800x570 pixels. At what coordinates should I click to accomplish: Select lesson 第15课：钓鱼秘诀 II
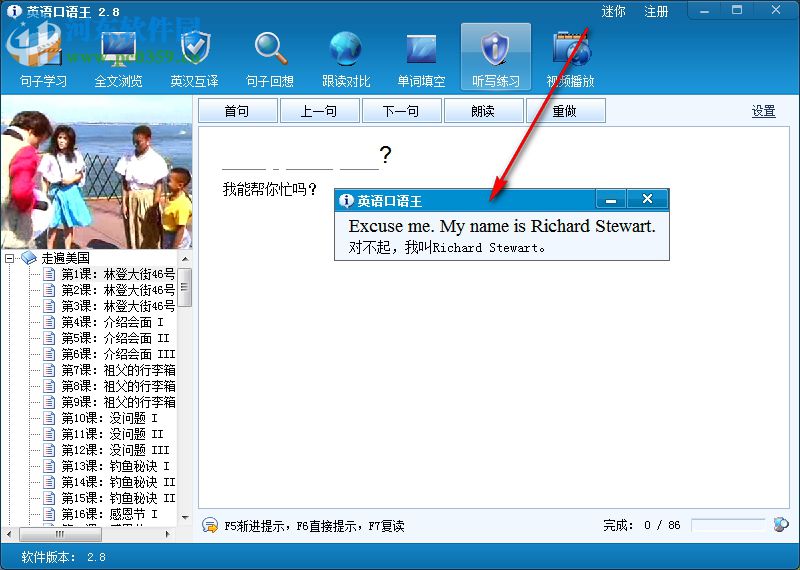pyautogui.click(x=118, y=498)
